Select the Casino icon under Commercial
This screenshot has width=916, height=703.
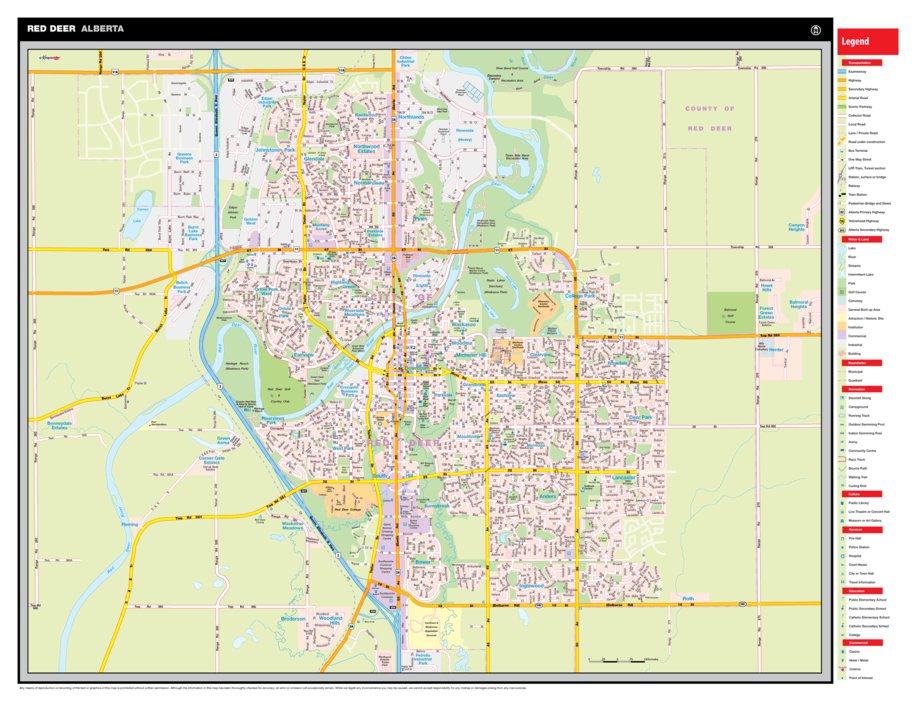point(841,651)
